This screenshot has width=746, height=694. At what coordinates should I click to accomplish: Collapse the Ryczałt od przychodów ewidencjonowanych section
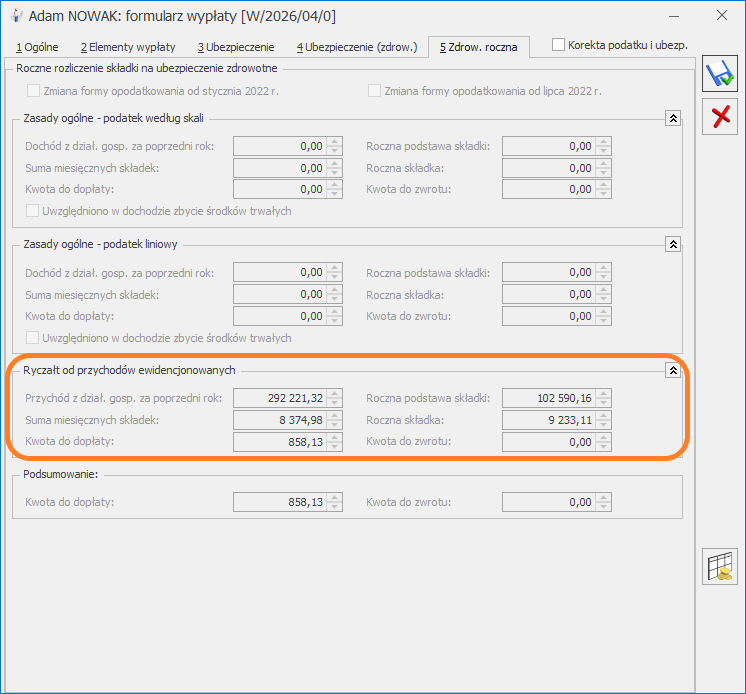673,370
